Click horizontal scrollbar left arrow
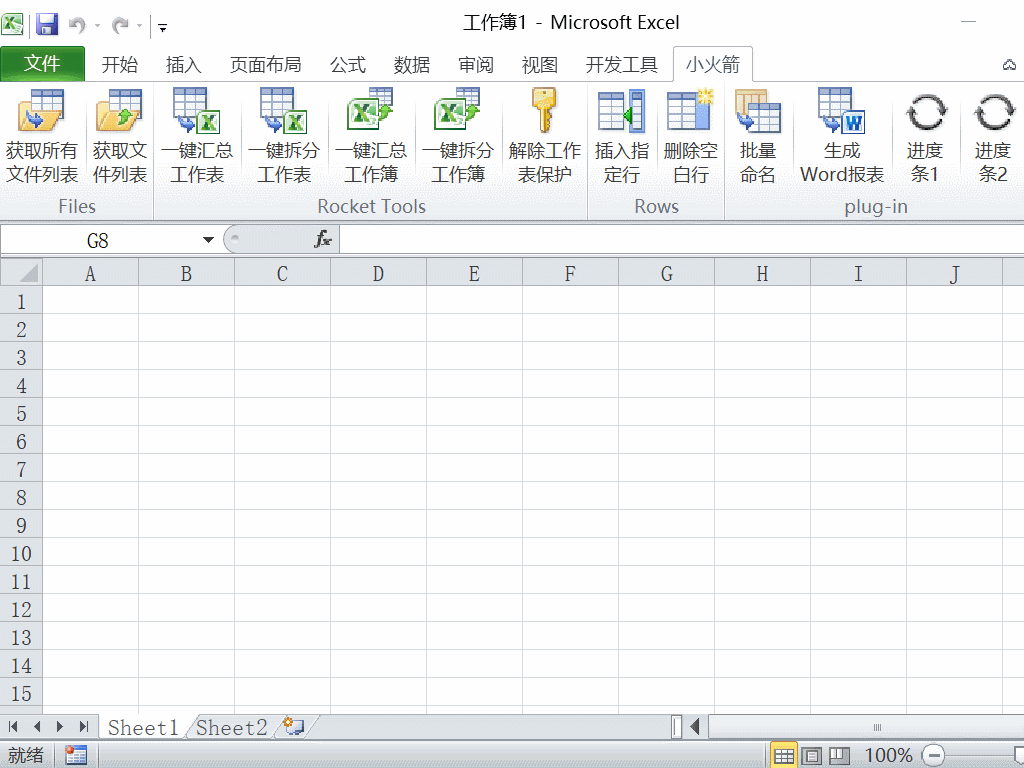The image size is (1024, 768). 696,726
